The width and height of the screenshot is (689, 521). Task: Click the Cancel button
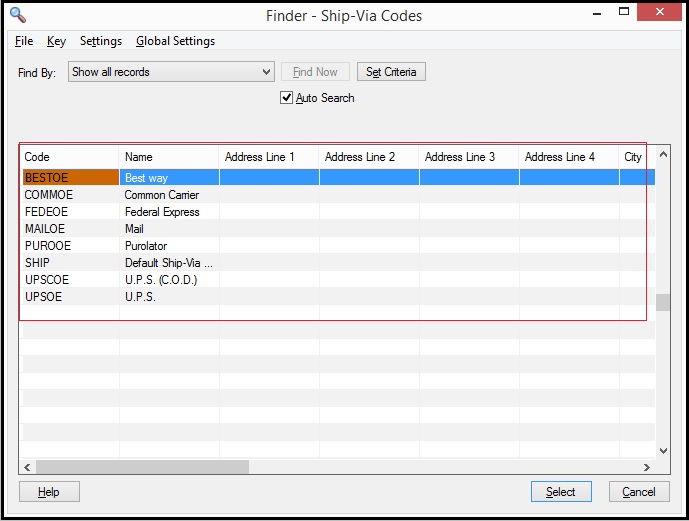639,492
